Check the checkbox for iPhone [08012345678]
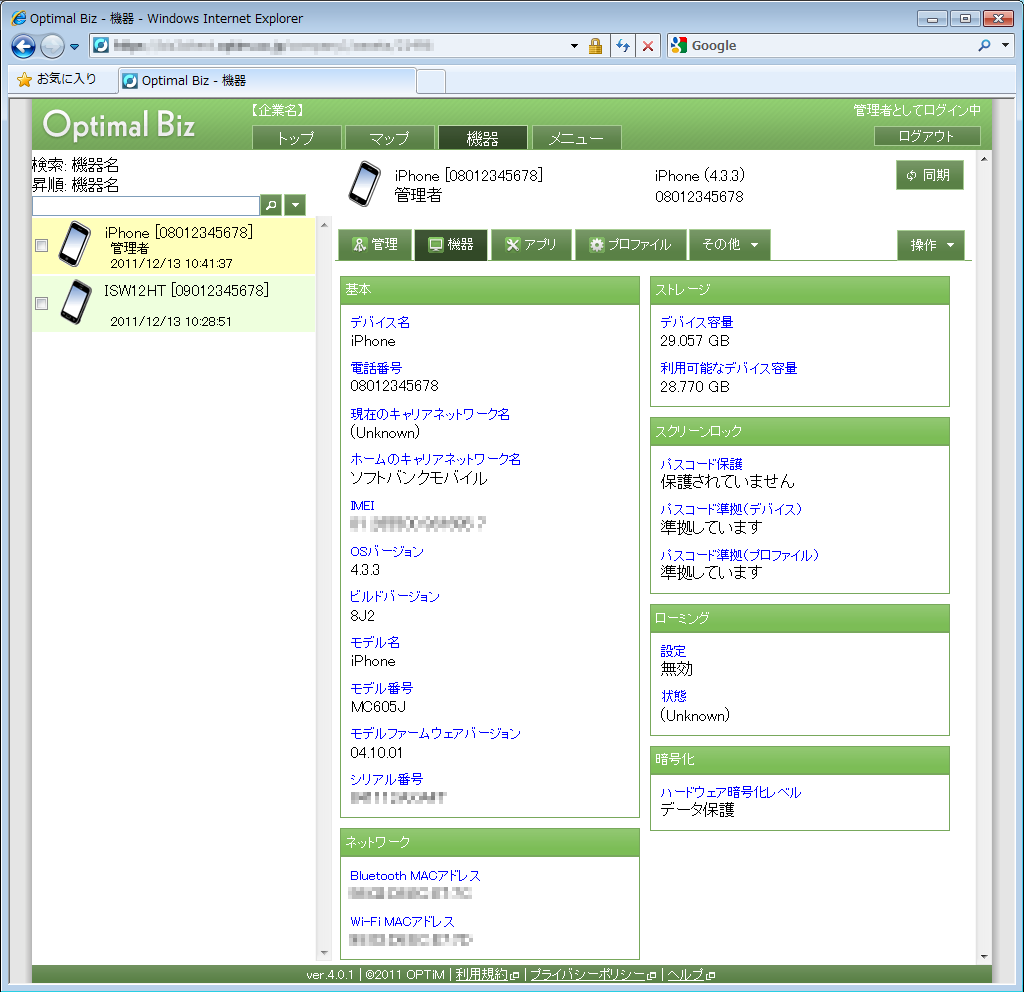Image resolution: width=1024 pixels, height=992 pixels. [x=41, y=246]
